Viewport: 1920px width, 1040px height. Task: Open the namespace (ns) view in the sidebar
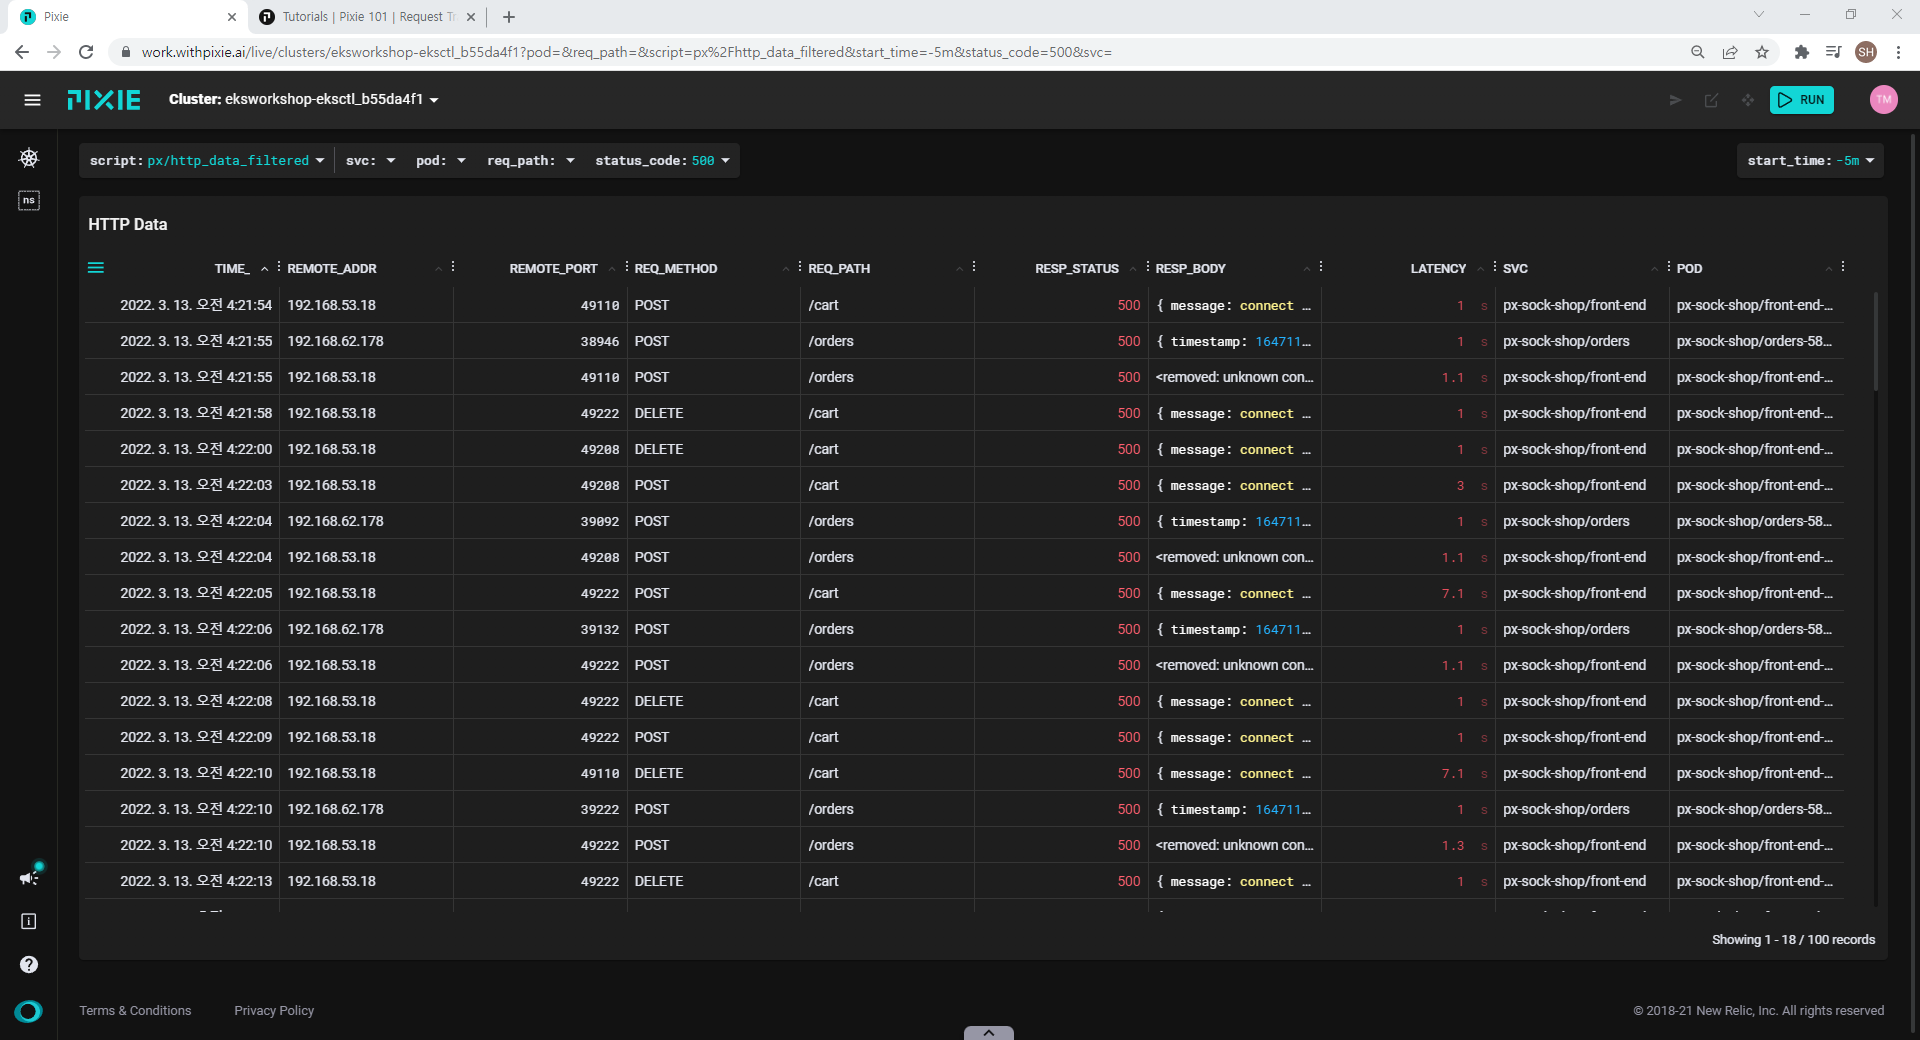pyautogui.click(x=29, y=201)
